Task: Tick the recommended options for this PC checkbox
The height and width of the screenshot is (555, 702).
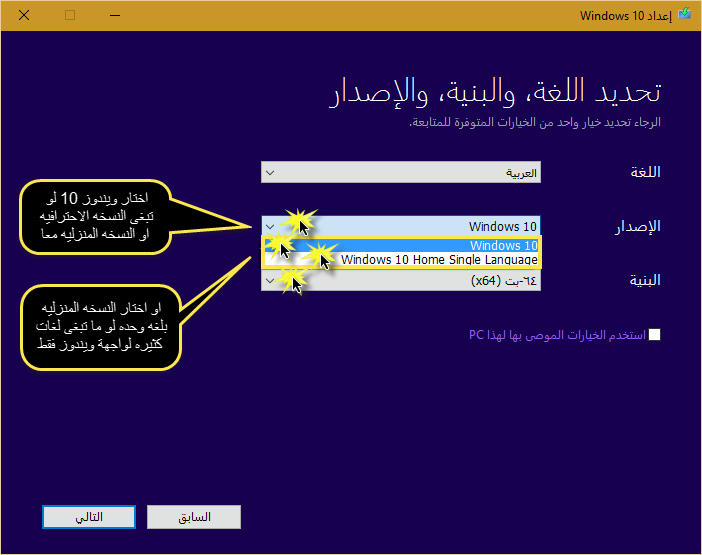Action: [x=655, y=334]
